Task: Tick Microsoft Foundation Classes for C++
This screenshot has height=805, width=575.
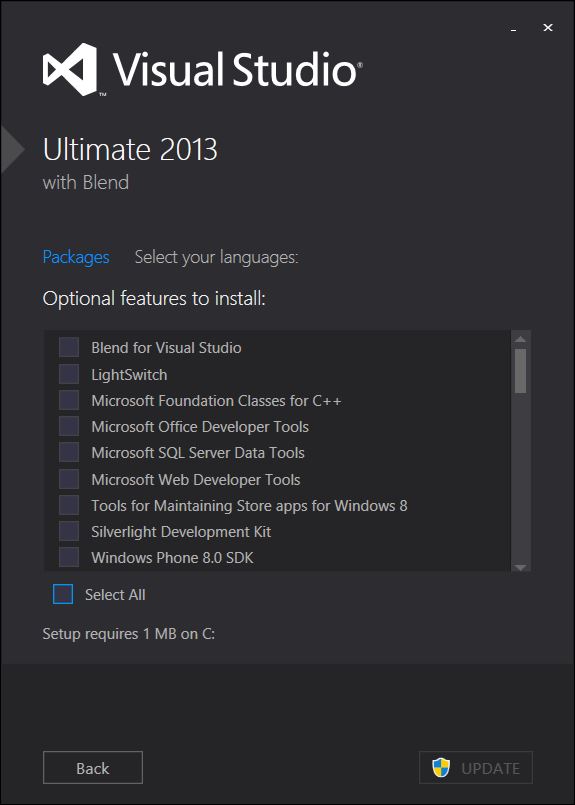Action: click(69, 400)
